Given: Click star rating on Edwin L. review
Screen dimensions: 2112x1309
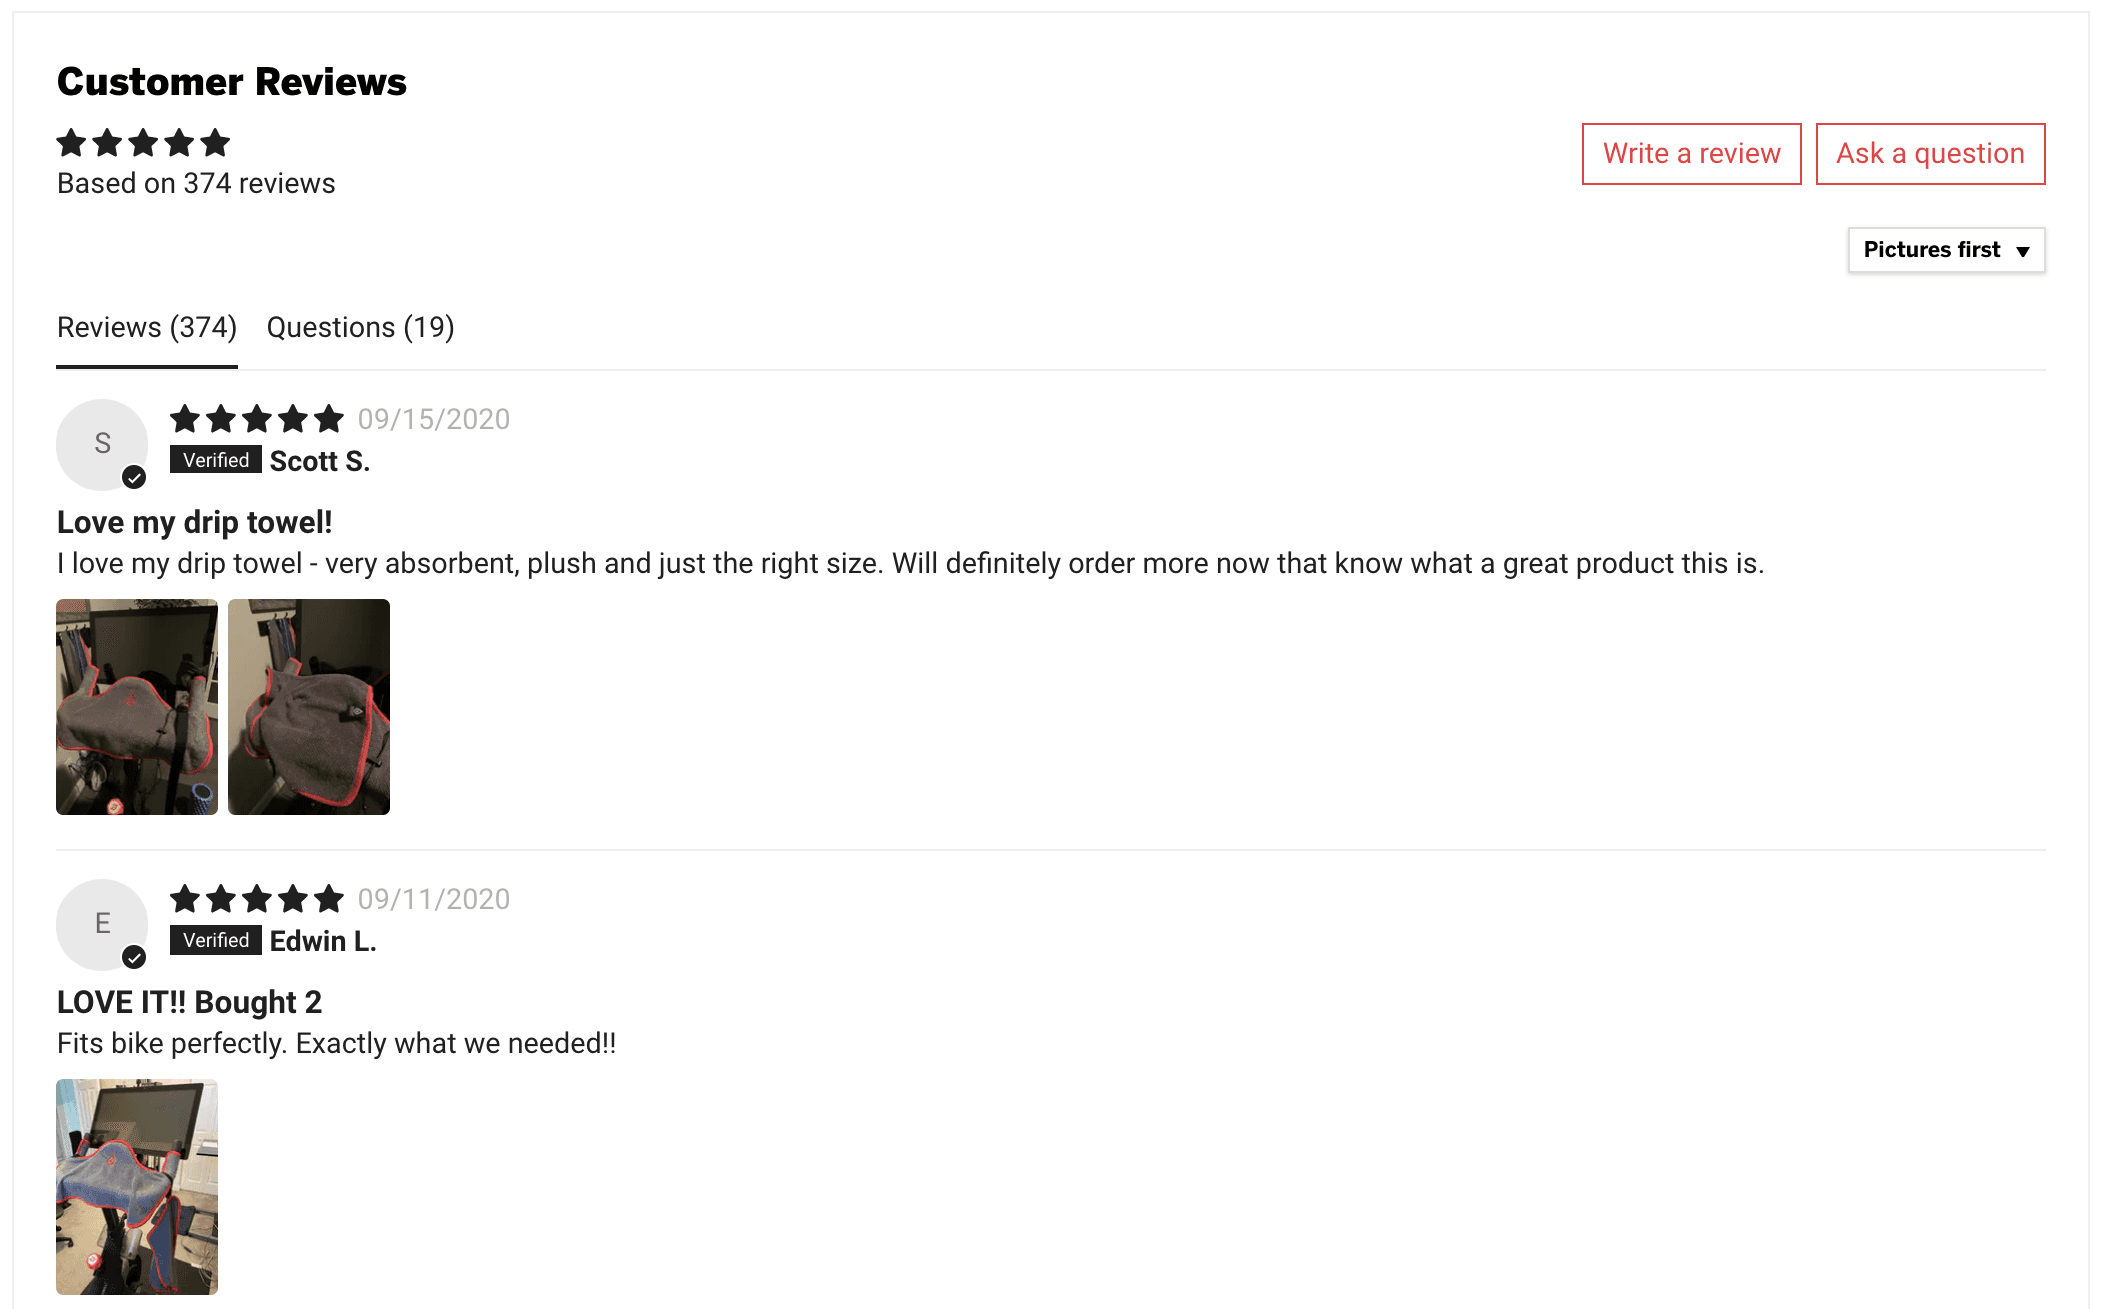Looking at the screenshot, I should click(256, 899).
